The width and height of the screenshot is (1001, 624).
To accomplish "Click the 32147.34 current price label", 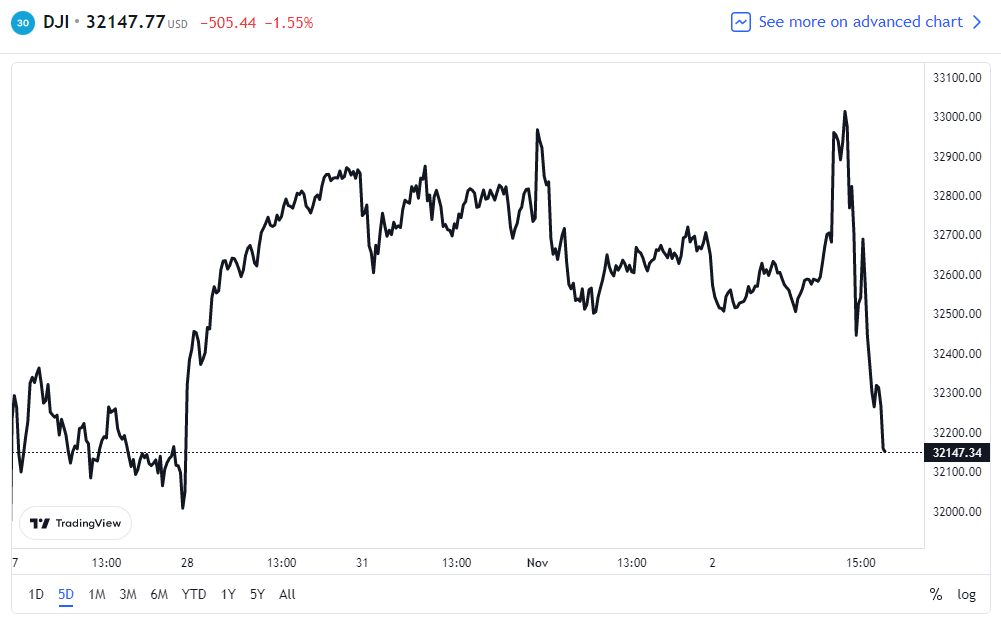I will (958, 453).
